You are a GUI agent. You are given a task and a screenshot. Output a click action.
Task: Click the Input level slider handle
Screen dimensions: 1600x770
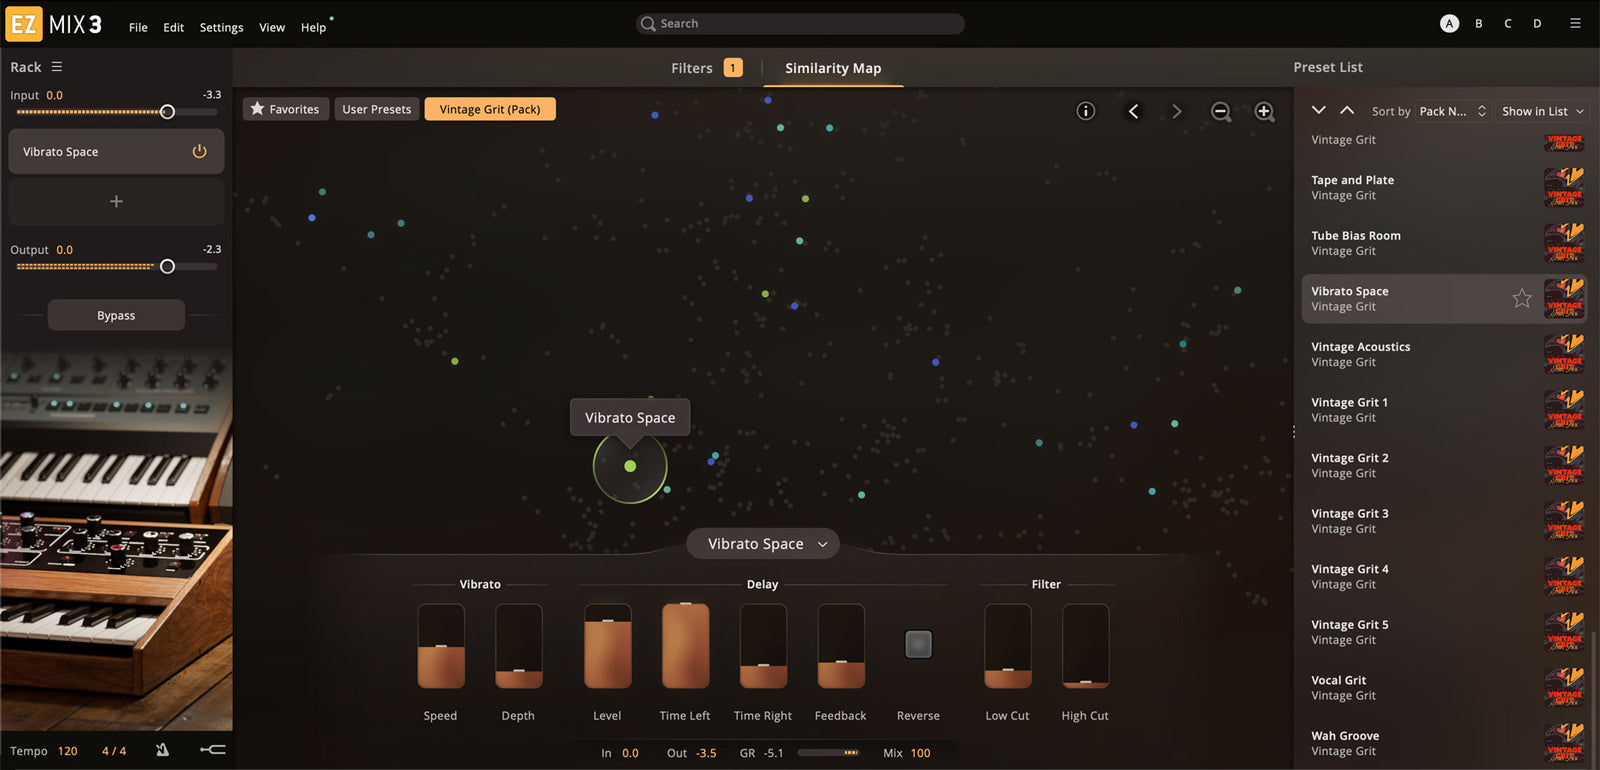[x=167, y=112]
